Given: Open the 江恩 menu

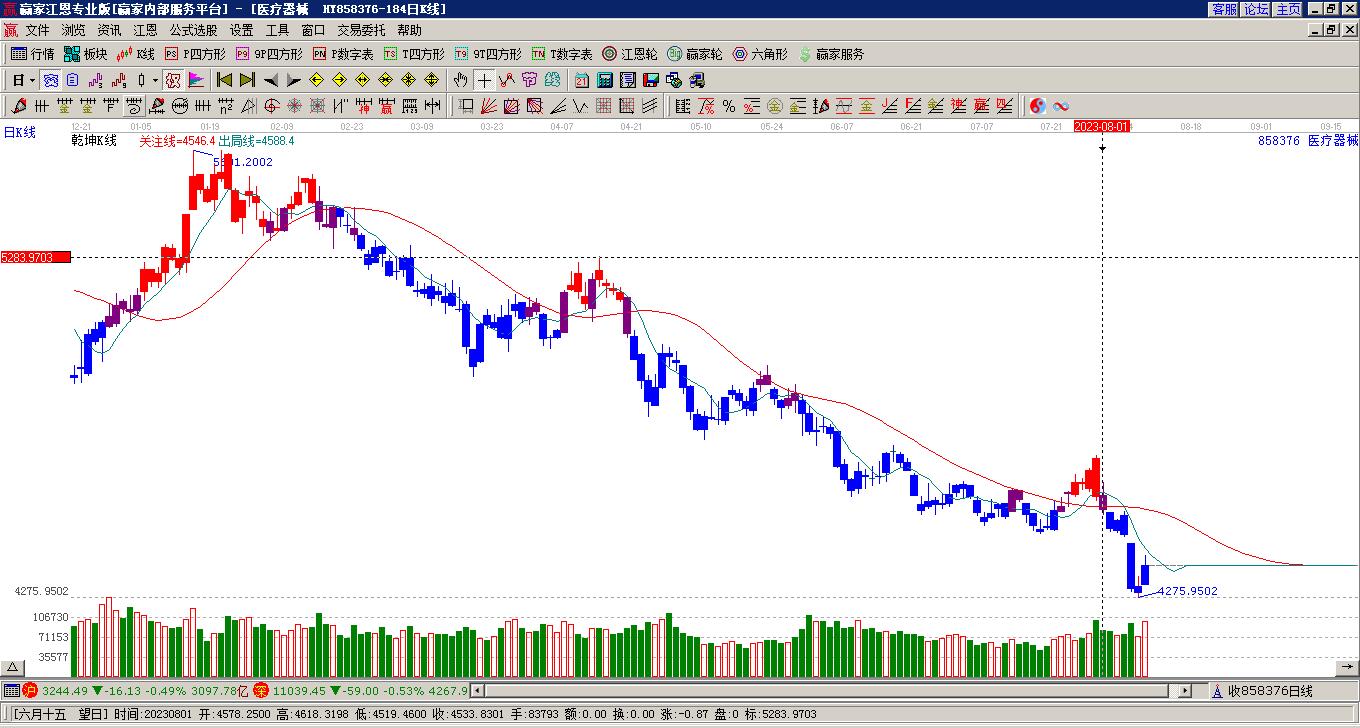Looking at the screenshot, I should tap(145, 30).
